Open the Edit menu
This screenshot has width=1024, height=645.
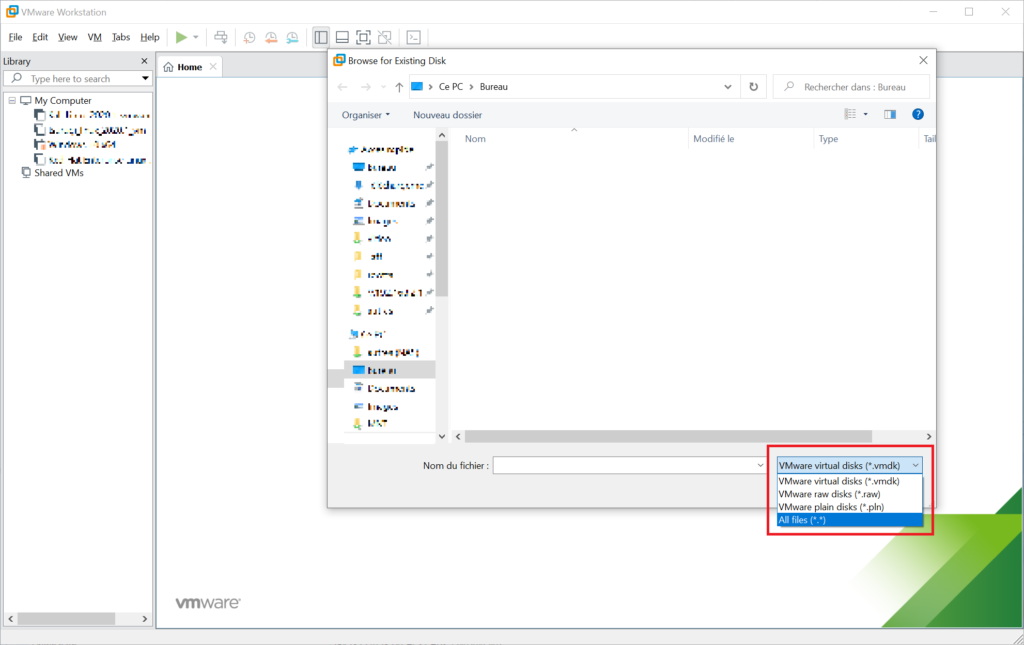[40, 37]
